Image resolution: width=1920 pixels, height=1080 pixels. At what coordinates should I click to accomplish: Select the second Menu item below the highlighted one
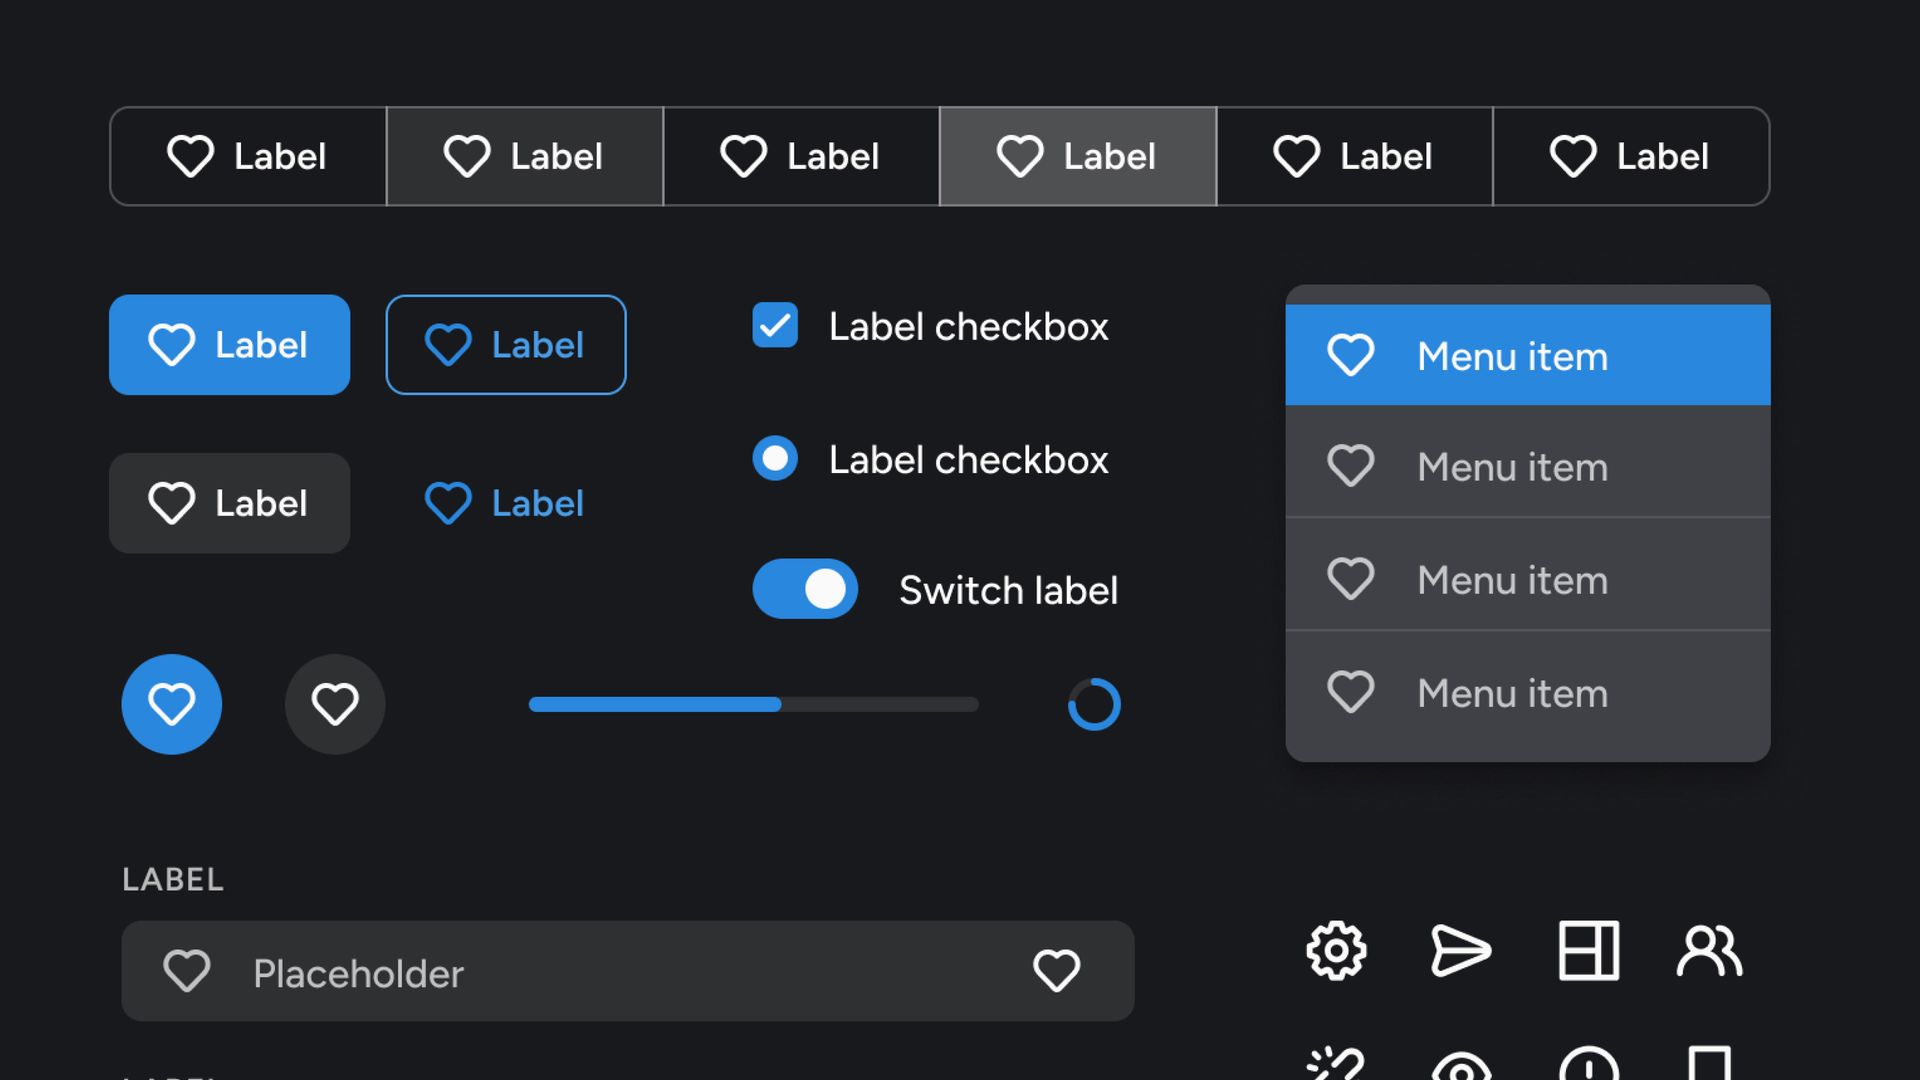click(x=1528, y=580)
